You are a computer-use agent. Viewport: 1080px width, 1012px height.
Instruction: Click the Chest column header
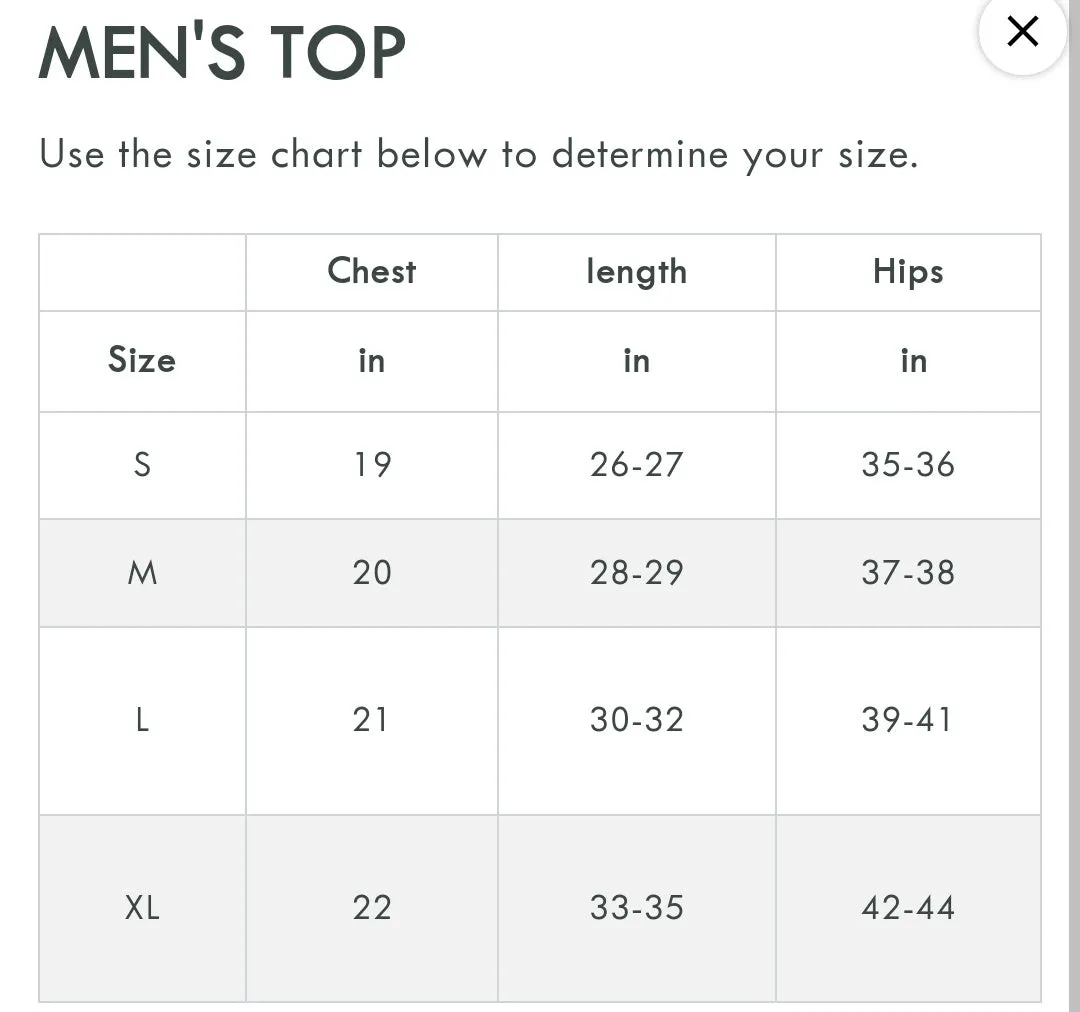372,271
